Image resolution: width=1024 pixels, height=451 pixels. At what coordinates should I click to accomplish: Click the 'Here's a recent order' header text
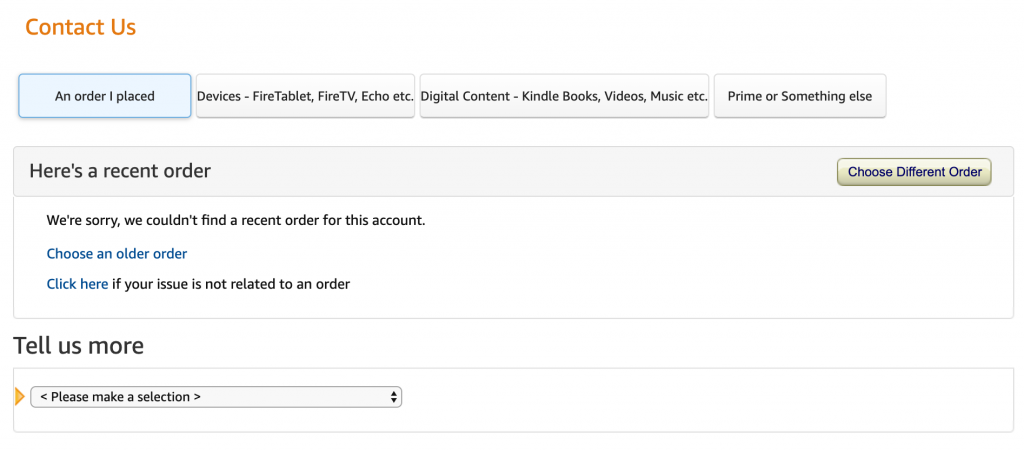coord(120,171)
